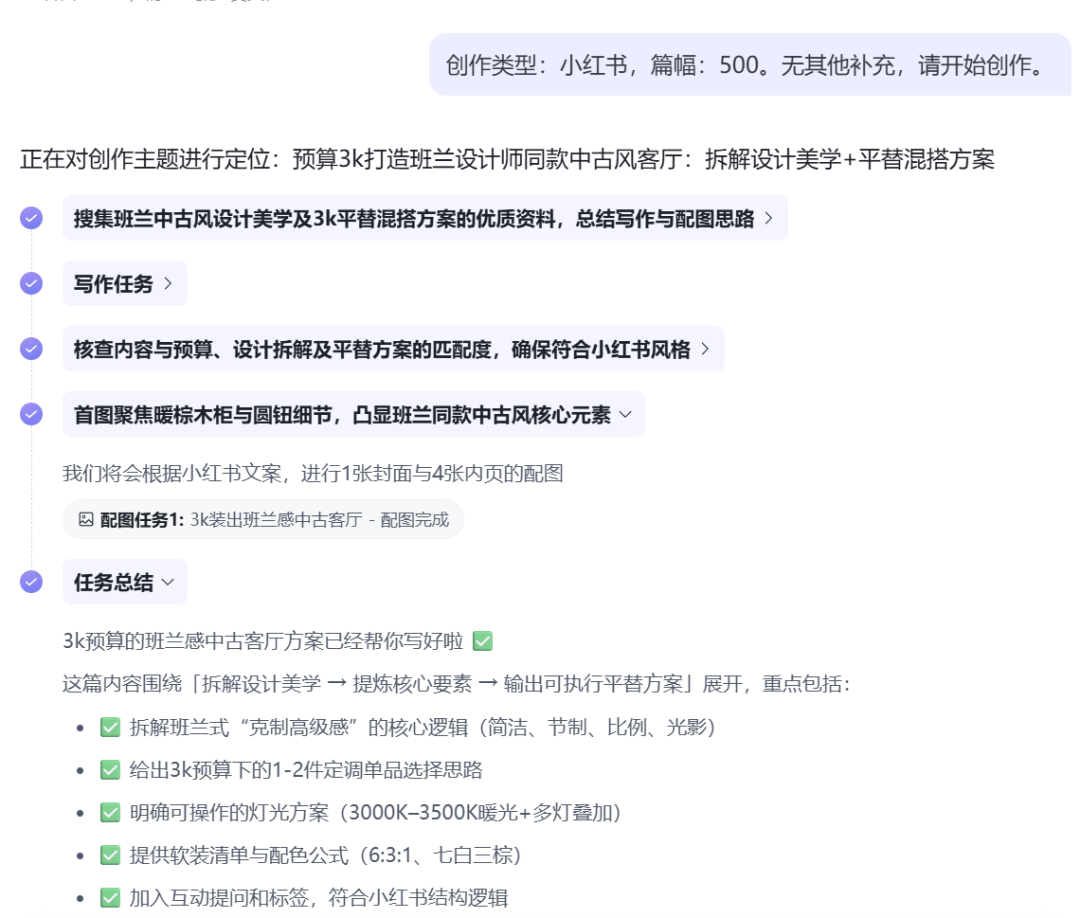Image resolution: width=1080 pixels, height=918 pixels.
Task: Click the checkmark icon beside 写作任务
Action: click(31, 283)
